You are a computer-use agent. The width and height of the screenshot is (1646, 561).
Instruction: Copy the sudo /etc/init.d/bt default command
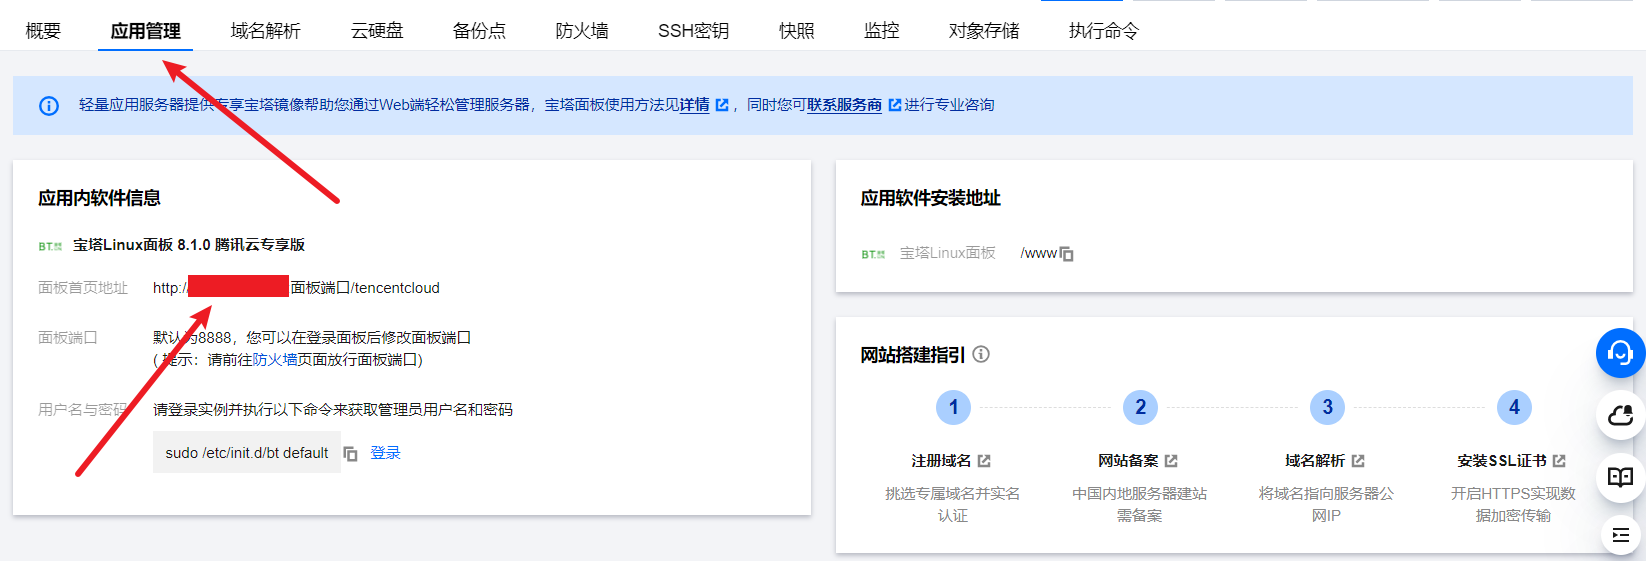coord(351,454)
